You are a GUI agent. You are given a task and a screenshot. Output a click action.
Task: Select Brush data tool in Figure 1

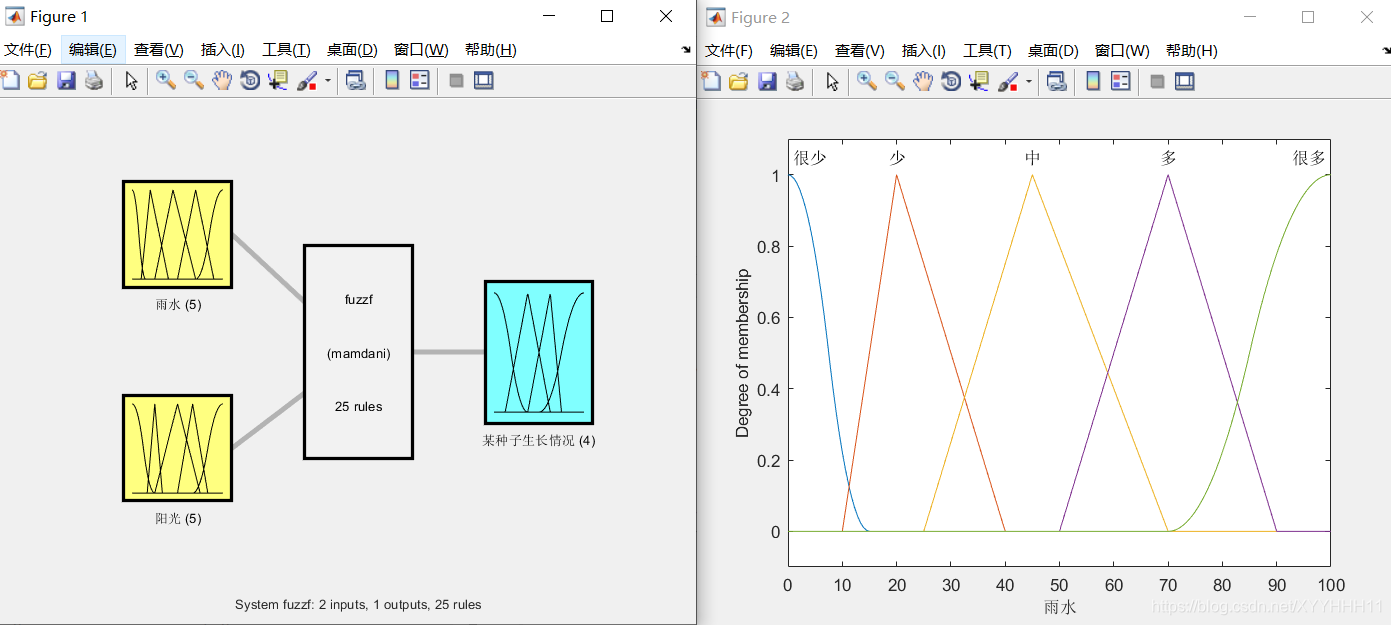[308, 81]
